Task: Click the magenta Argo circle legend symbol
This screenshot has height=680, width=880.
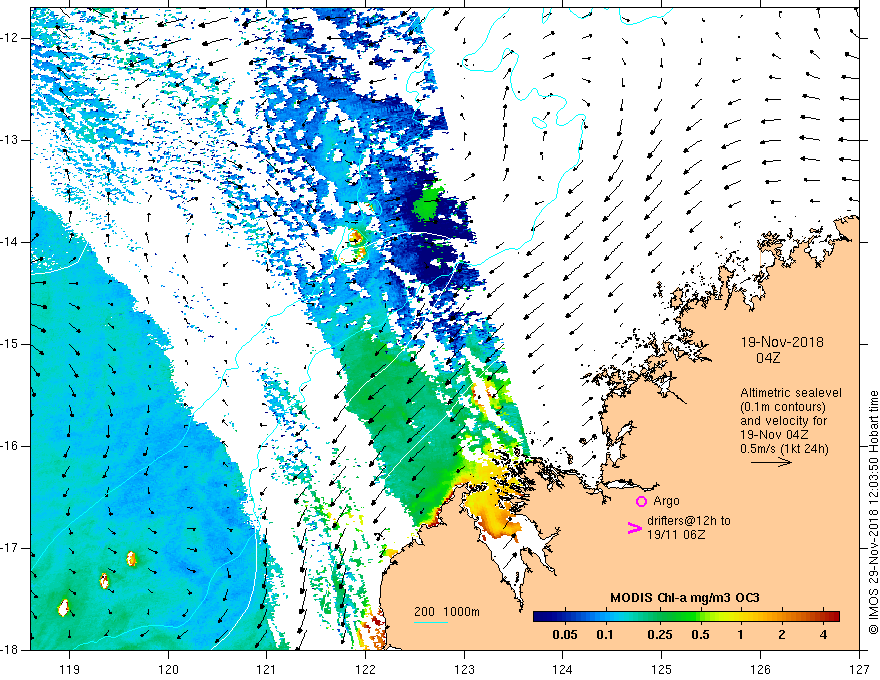Action: (x=641, y=502)
